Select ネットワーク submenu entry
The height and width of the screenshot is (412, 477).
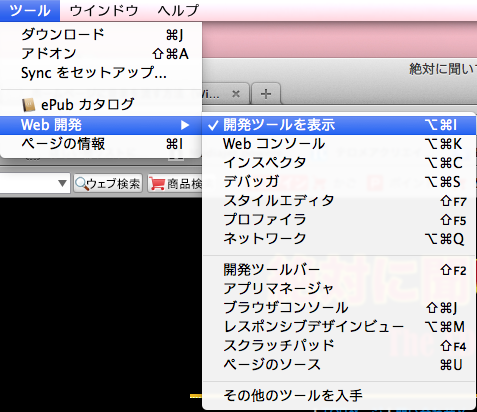339,239
